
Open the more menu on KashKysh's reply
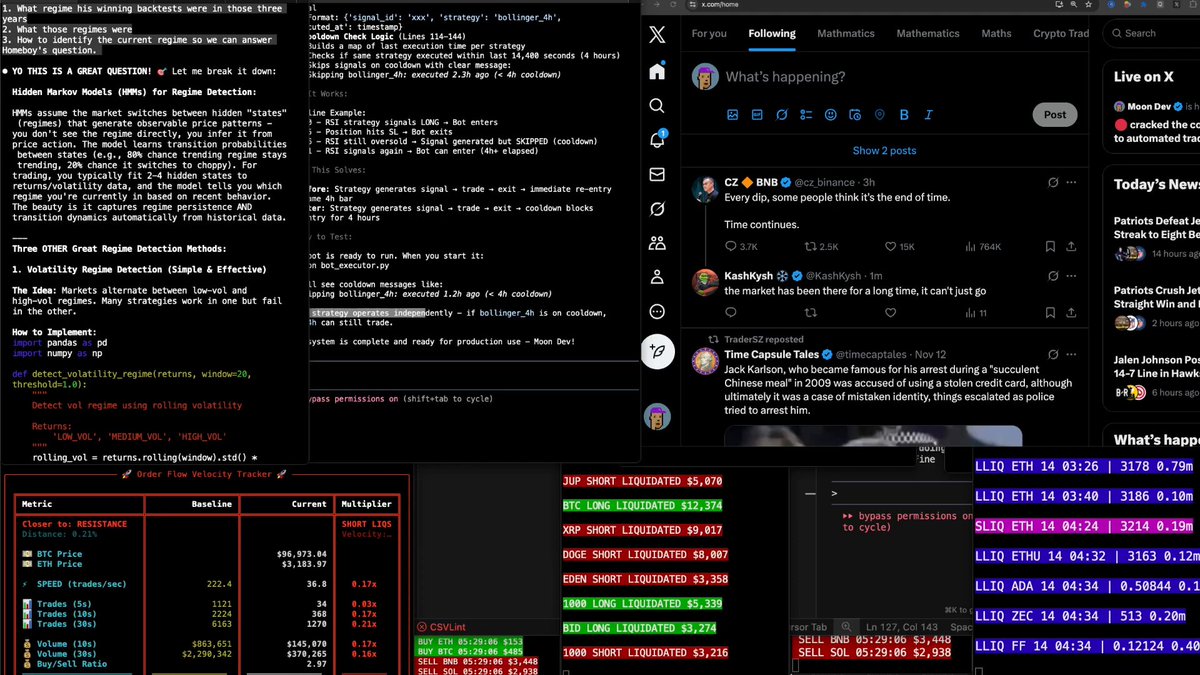tap(1072, 274)
